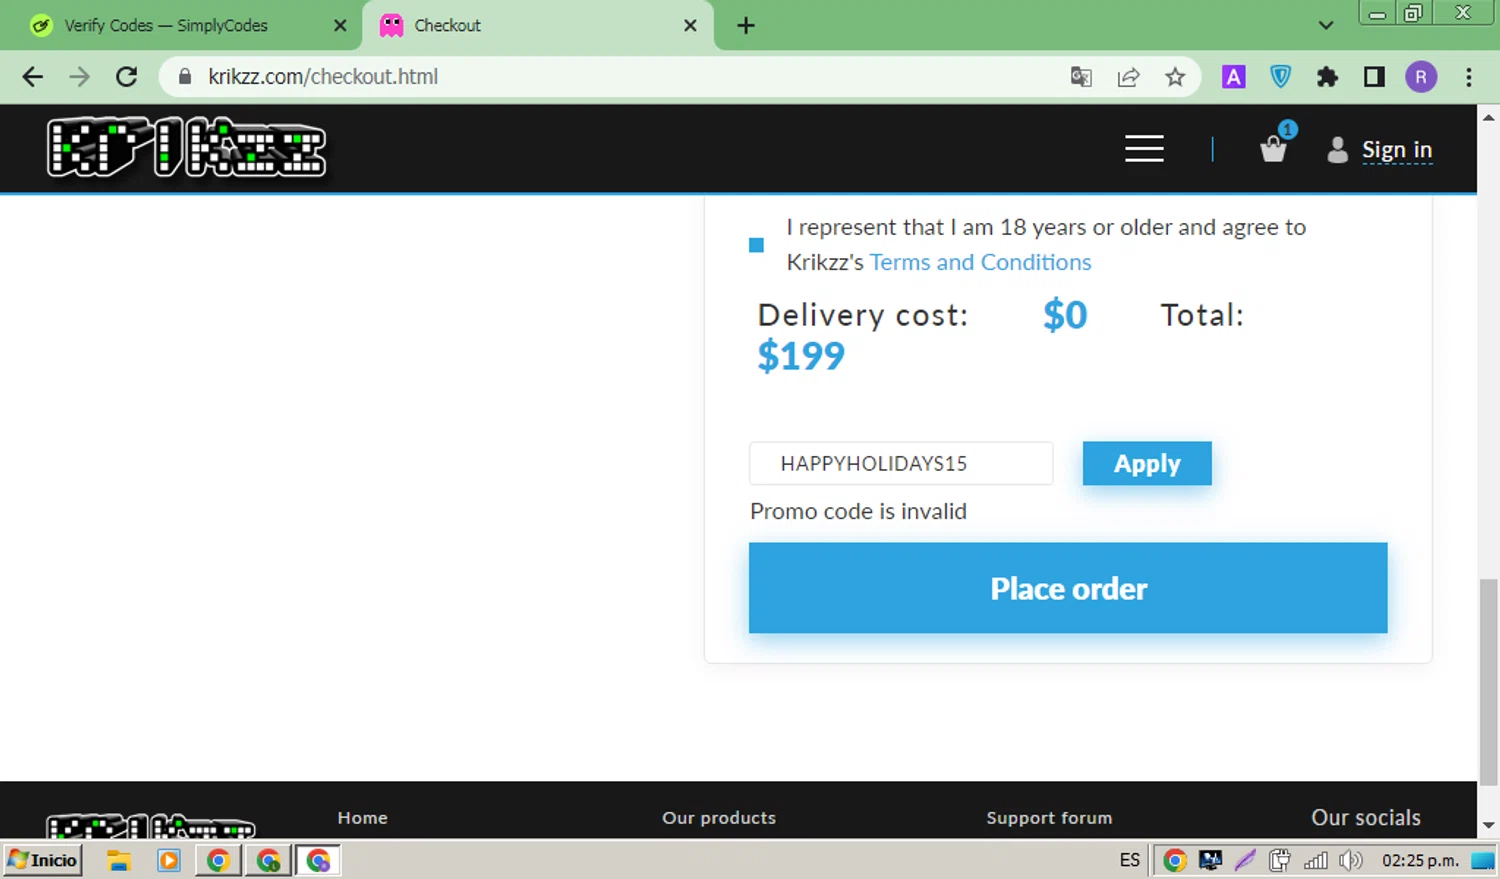Click the $199 total amount
The width and height of the screenshot is (1500, 879).
pyautogui.click(x=801, y=356)
